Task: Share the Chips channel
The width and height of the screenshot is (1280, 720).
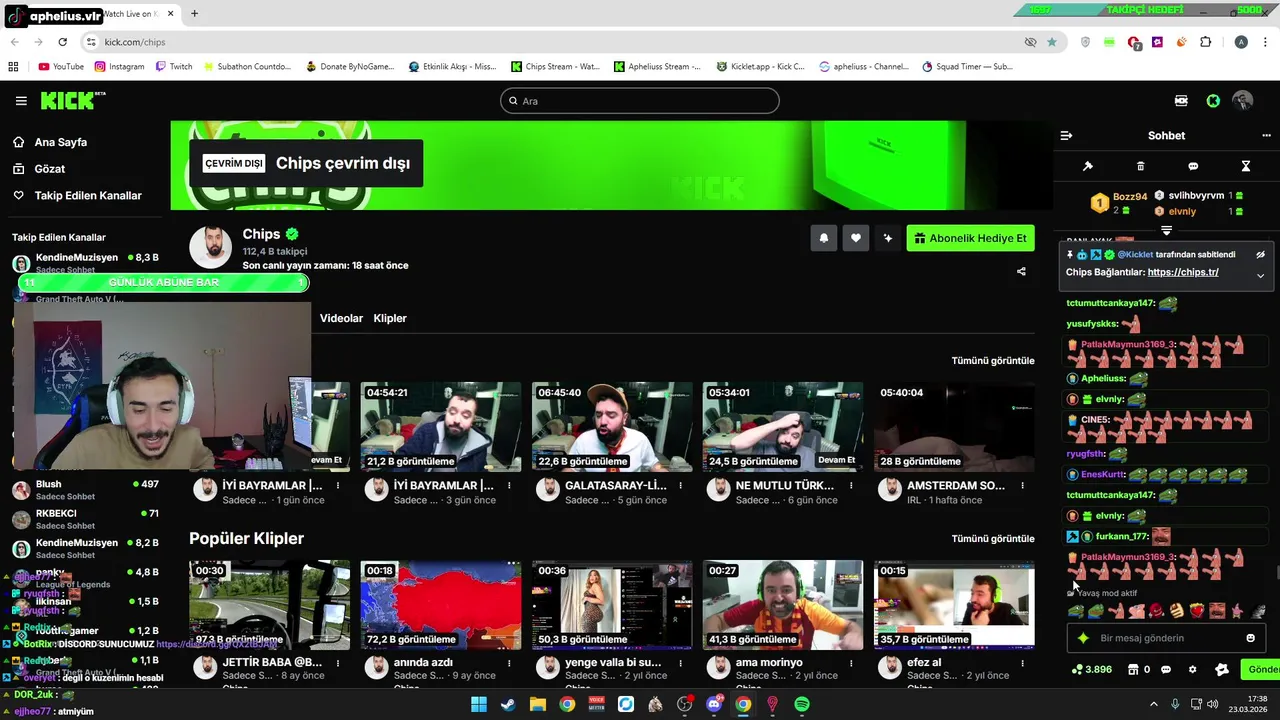Action: tap(1021, 271)
